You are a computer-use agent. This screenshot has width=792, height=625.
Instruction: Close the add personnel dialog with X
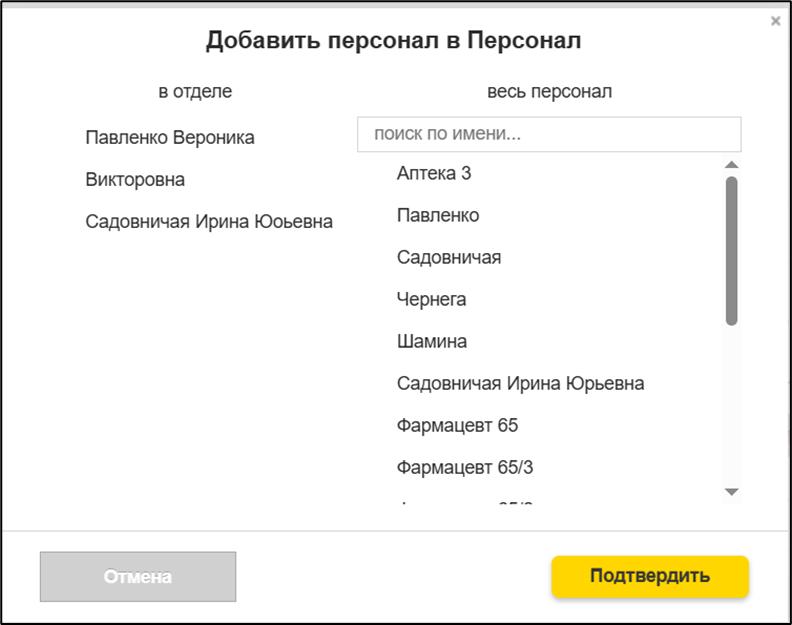tap(775, 21)
